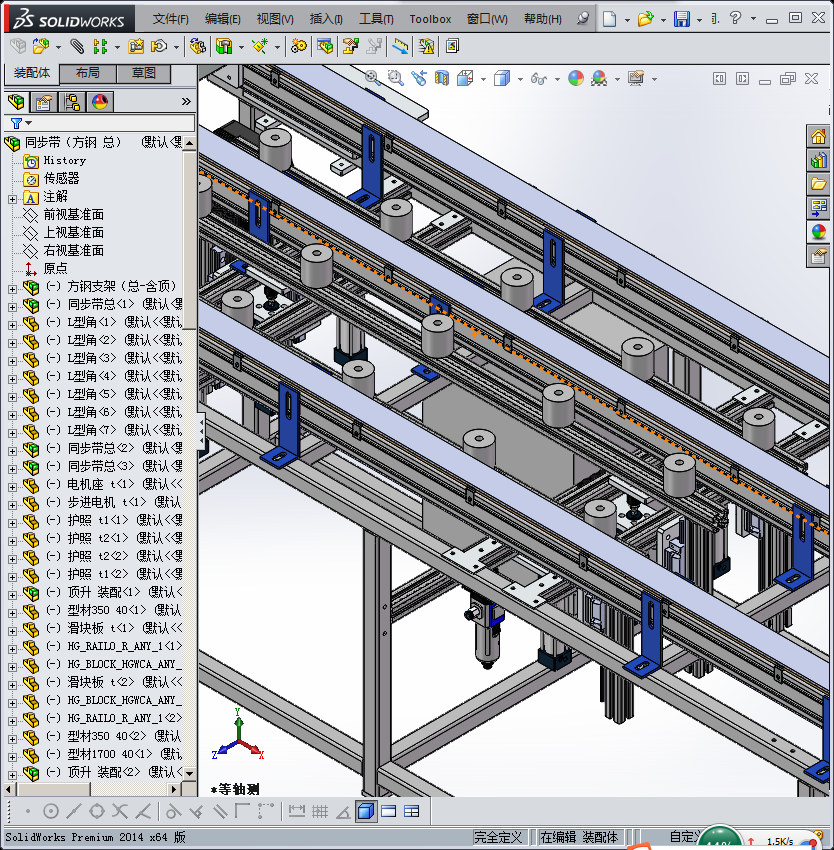
Task: Open the Design Library task pane tab
Action: point(818,160)
